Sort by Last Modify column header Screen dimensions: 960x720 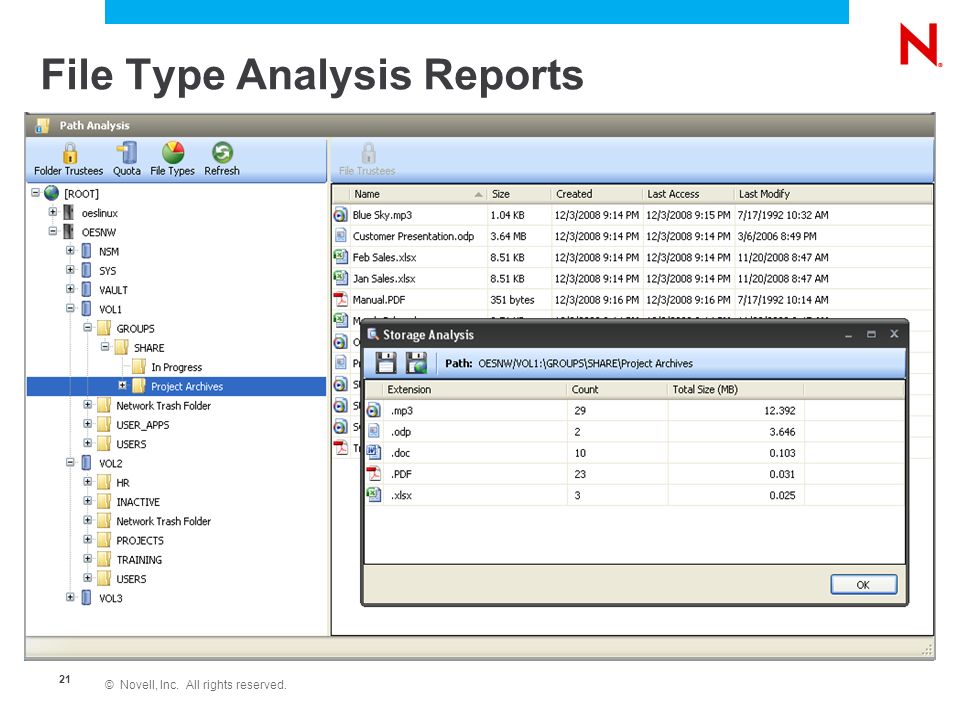[833, 194]
